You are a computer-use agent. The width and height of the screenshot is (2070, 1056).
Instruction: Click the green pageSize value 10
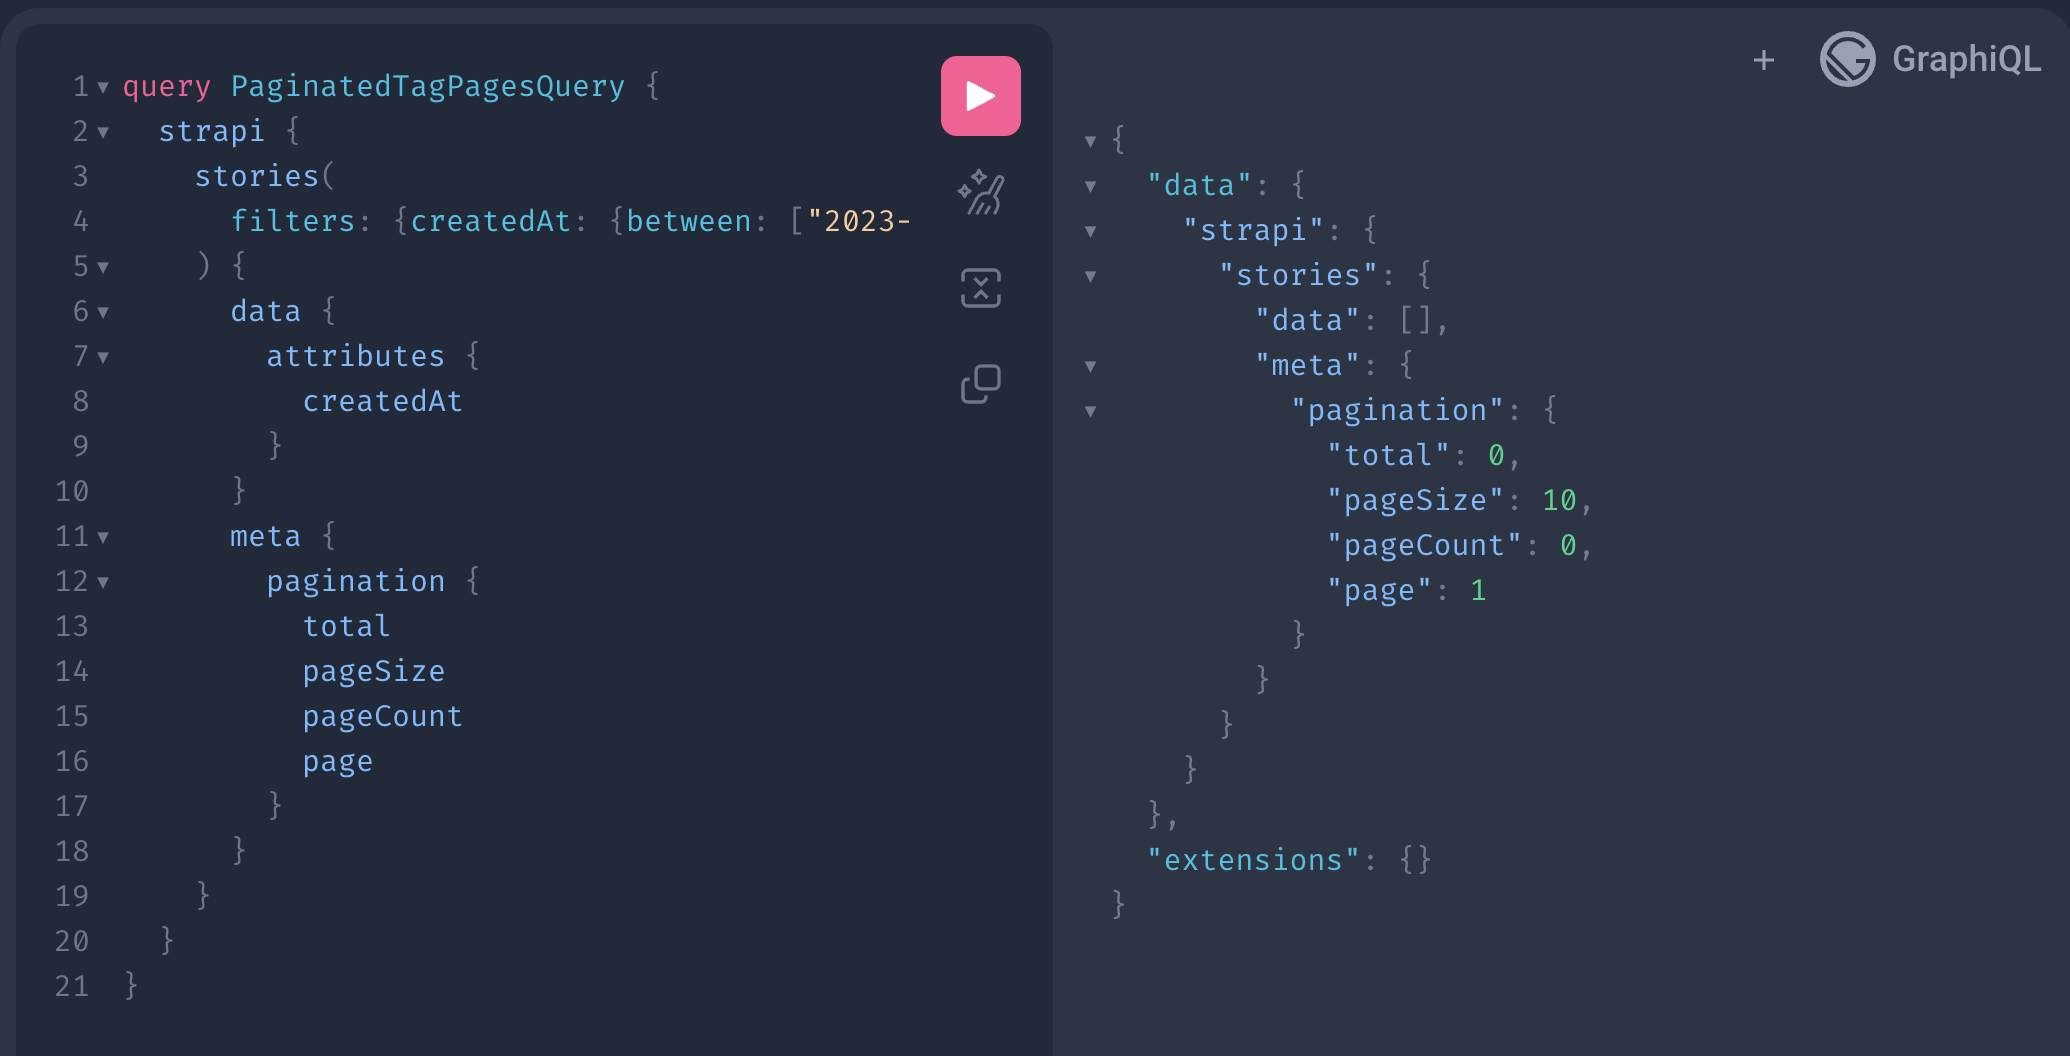[1557, 499]
